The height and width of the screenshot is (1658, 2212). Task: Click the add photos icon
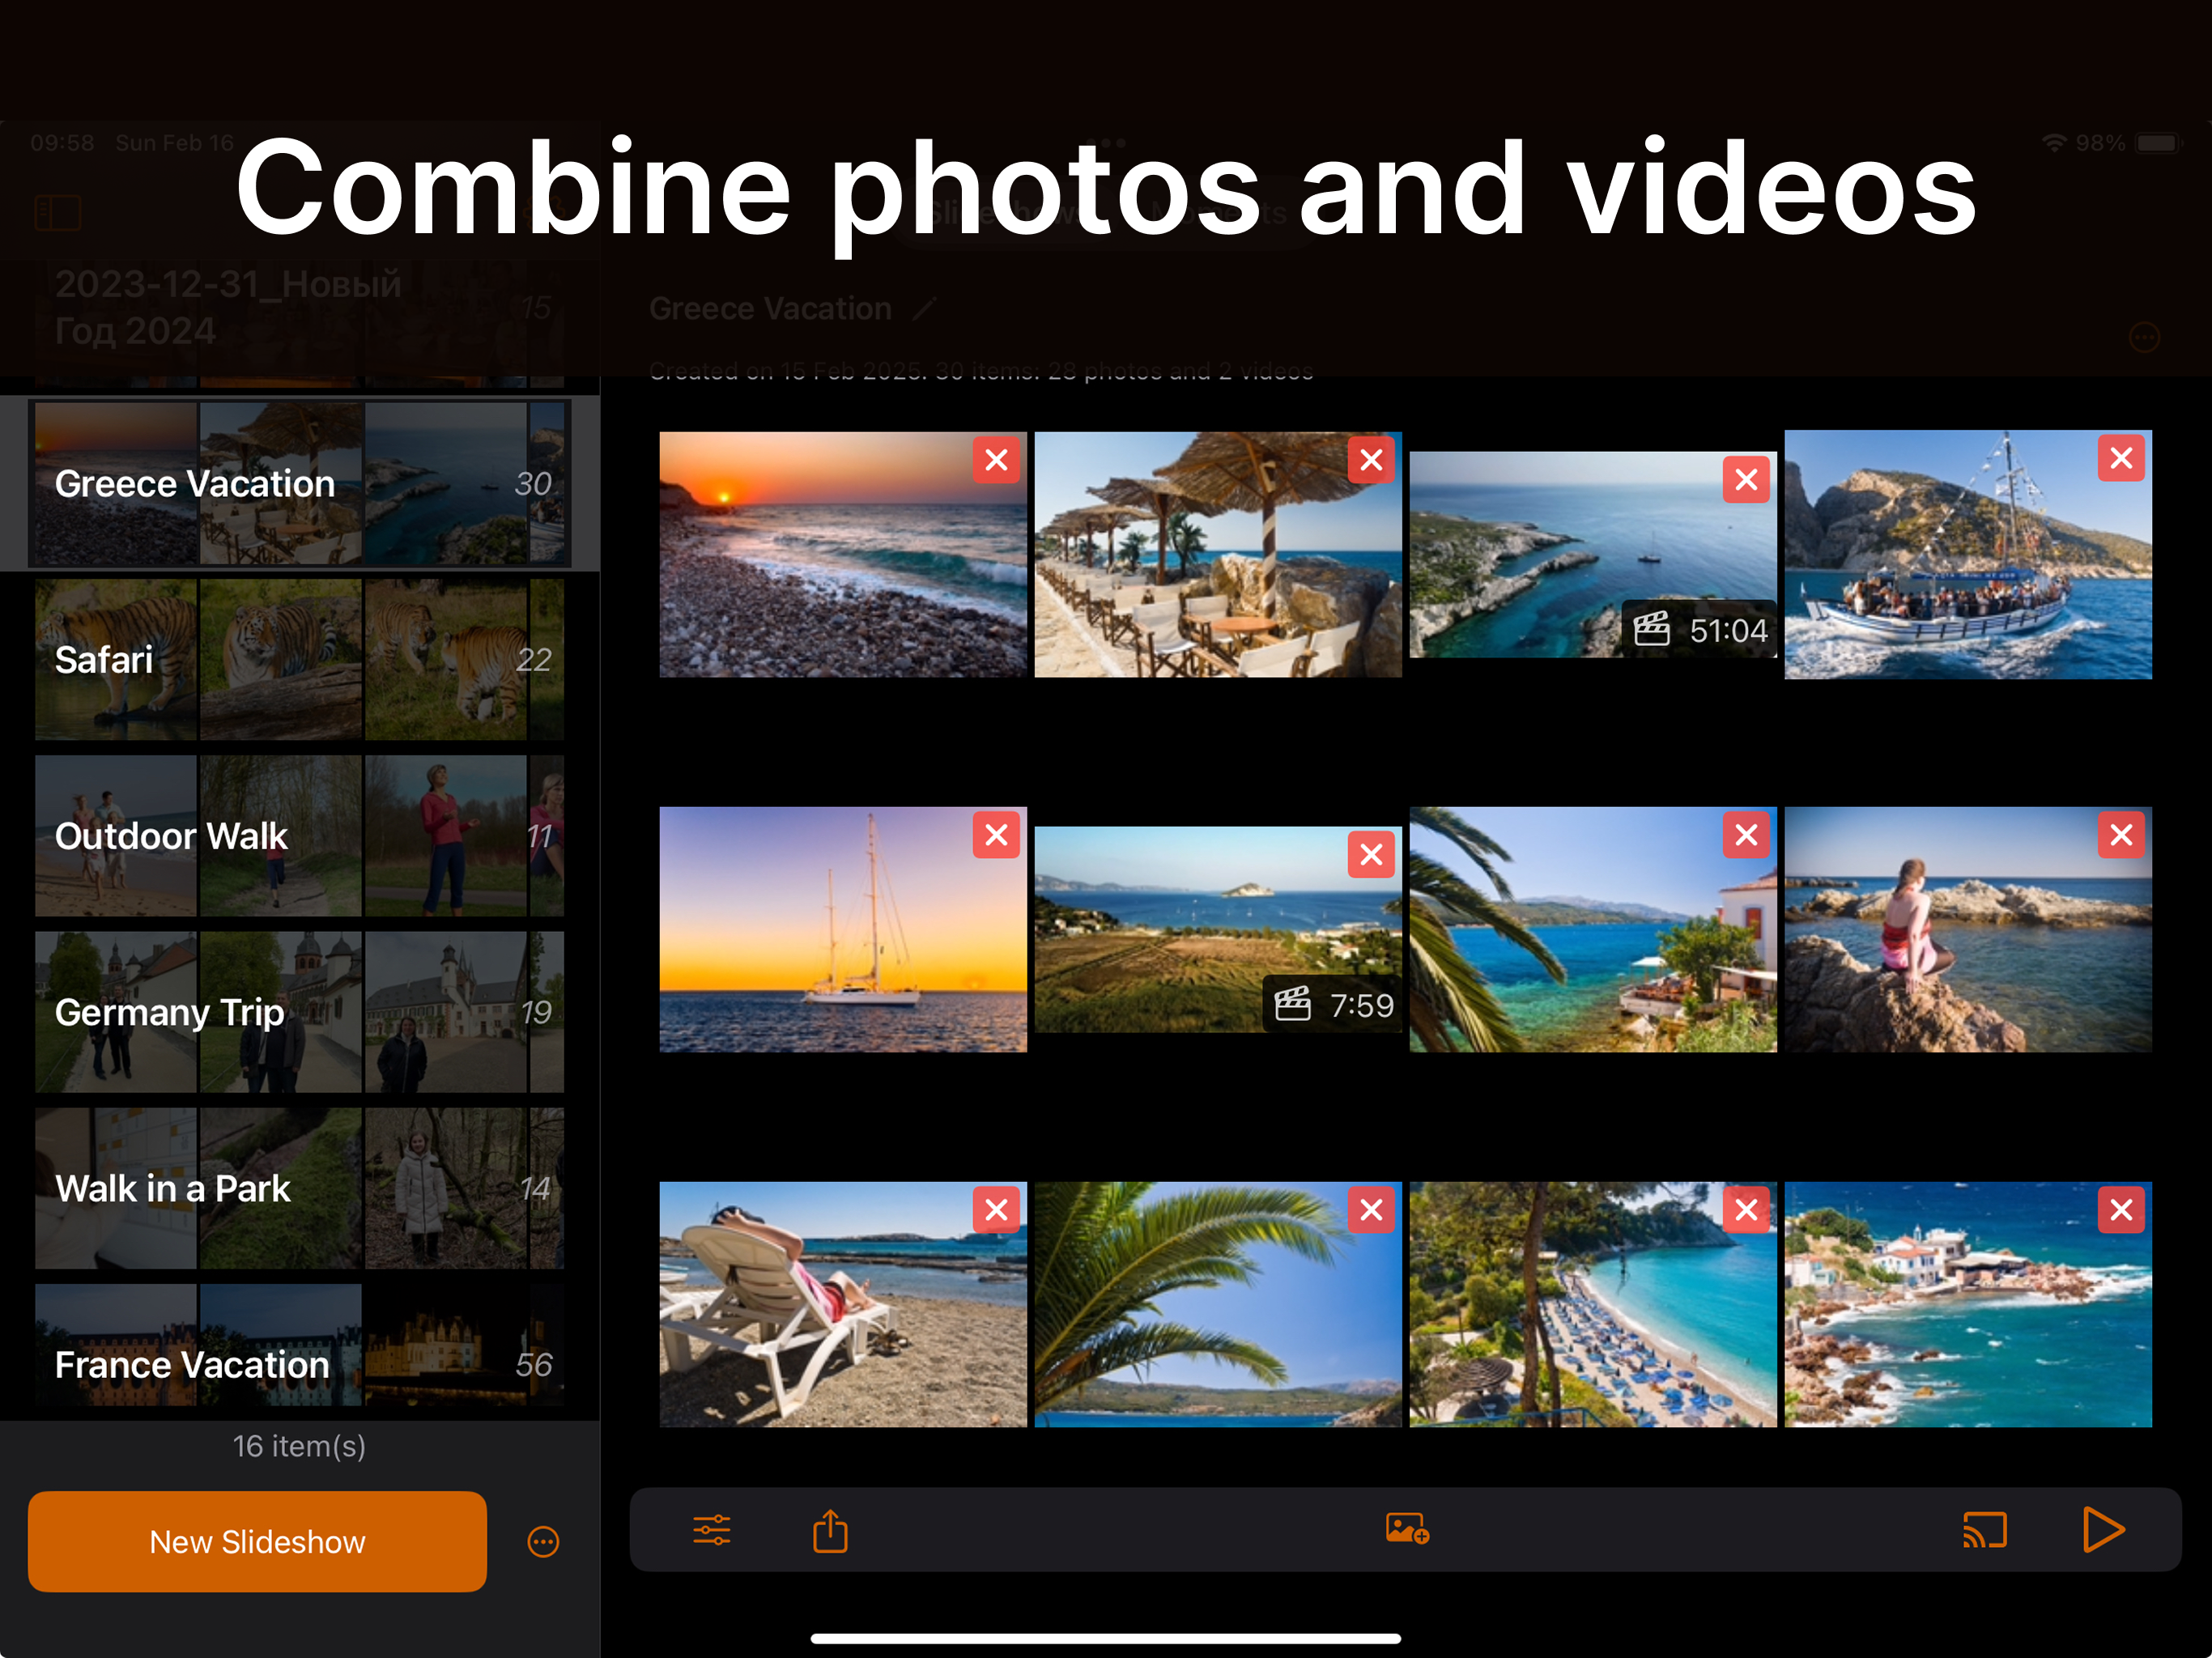click(1406, 1529)
